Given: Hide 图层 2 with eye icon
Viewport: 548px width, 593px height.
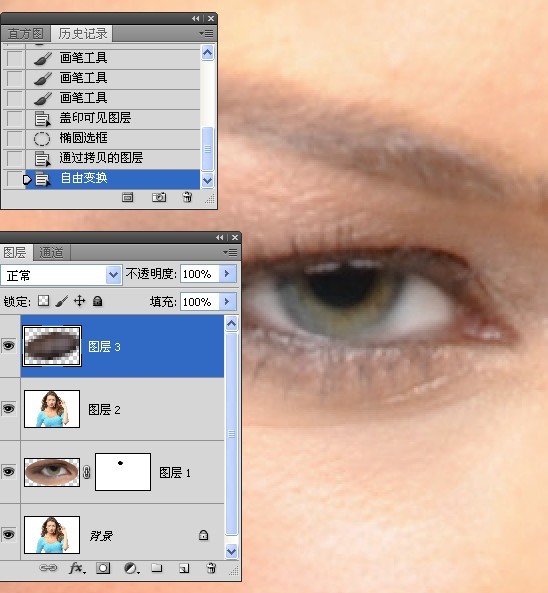Looking at the screenshot, I should pyautogui.click(x=9, y=408).
